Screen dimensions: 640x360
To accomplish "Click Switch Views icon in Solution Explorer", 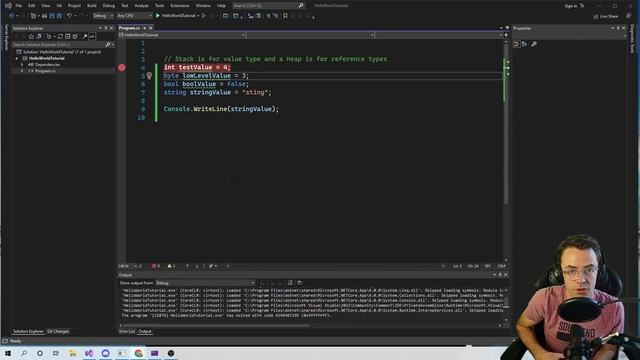I will [39, 36].
